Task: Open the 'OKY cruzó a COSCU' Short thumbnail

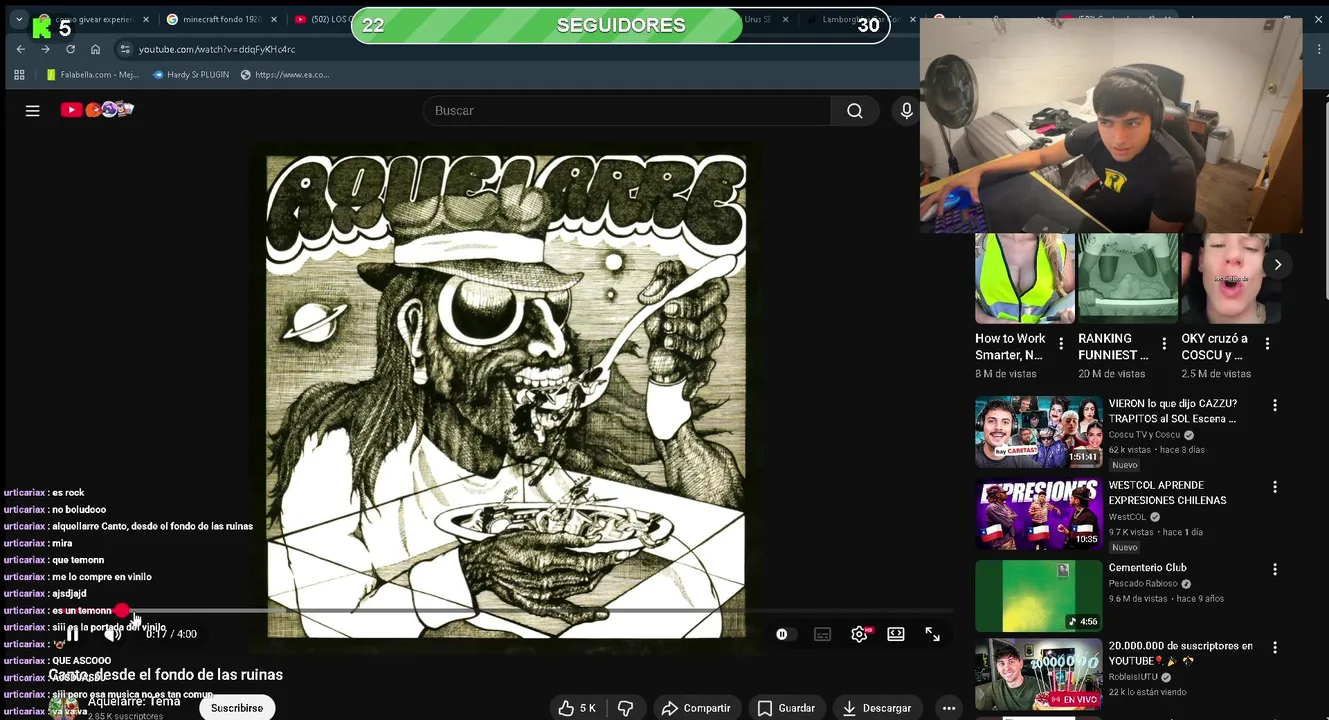Action: tap(1231, 279)
